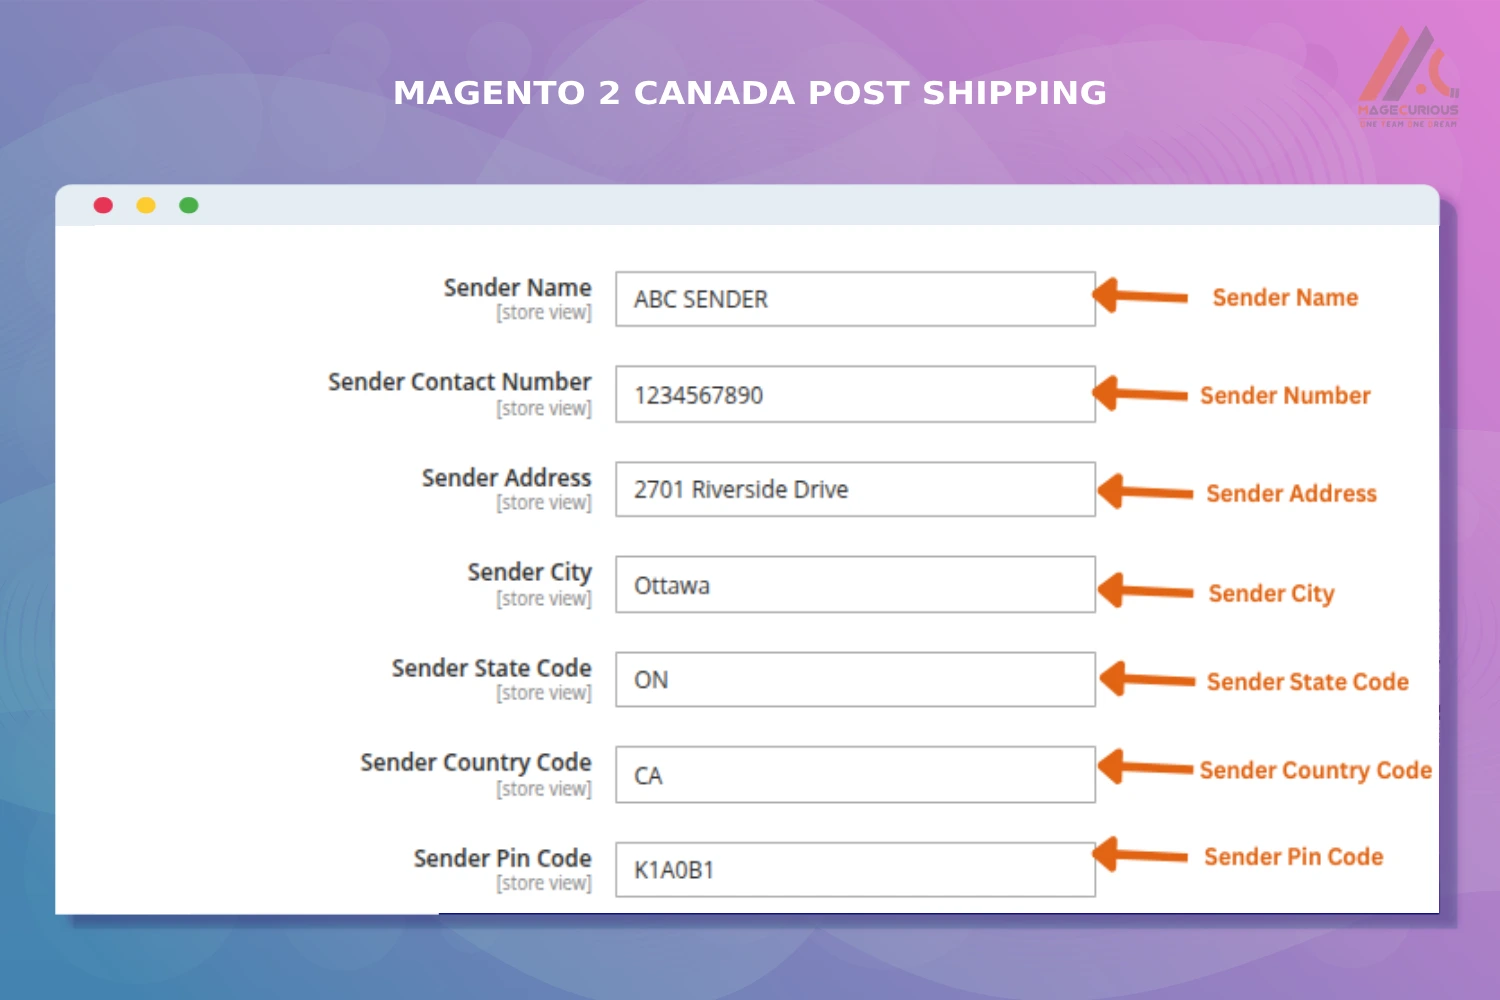
Task: Click the arrow pointing at Sender State Code
Action: click(1147, 679)
